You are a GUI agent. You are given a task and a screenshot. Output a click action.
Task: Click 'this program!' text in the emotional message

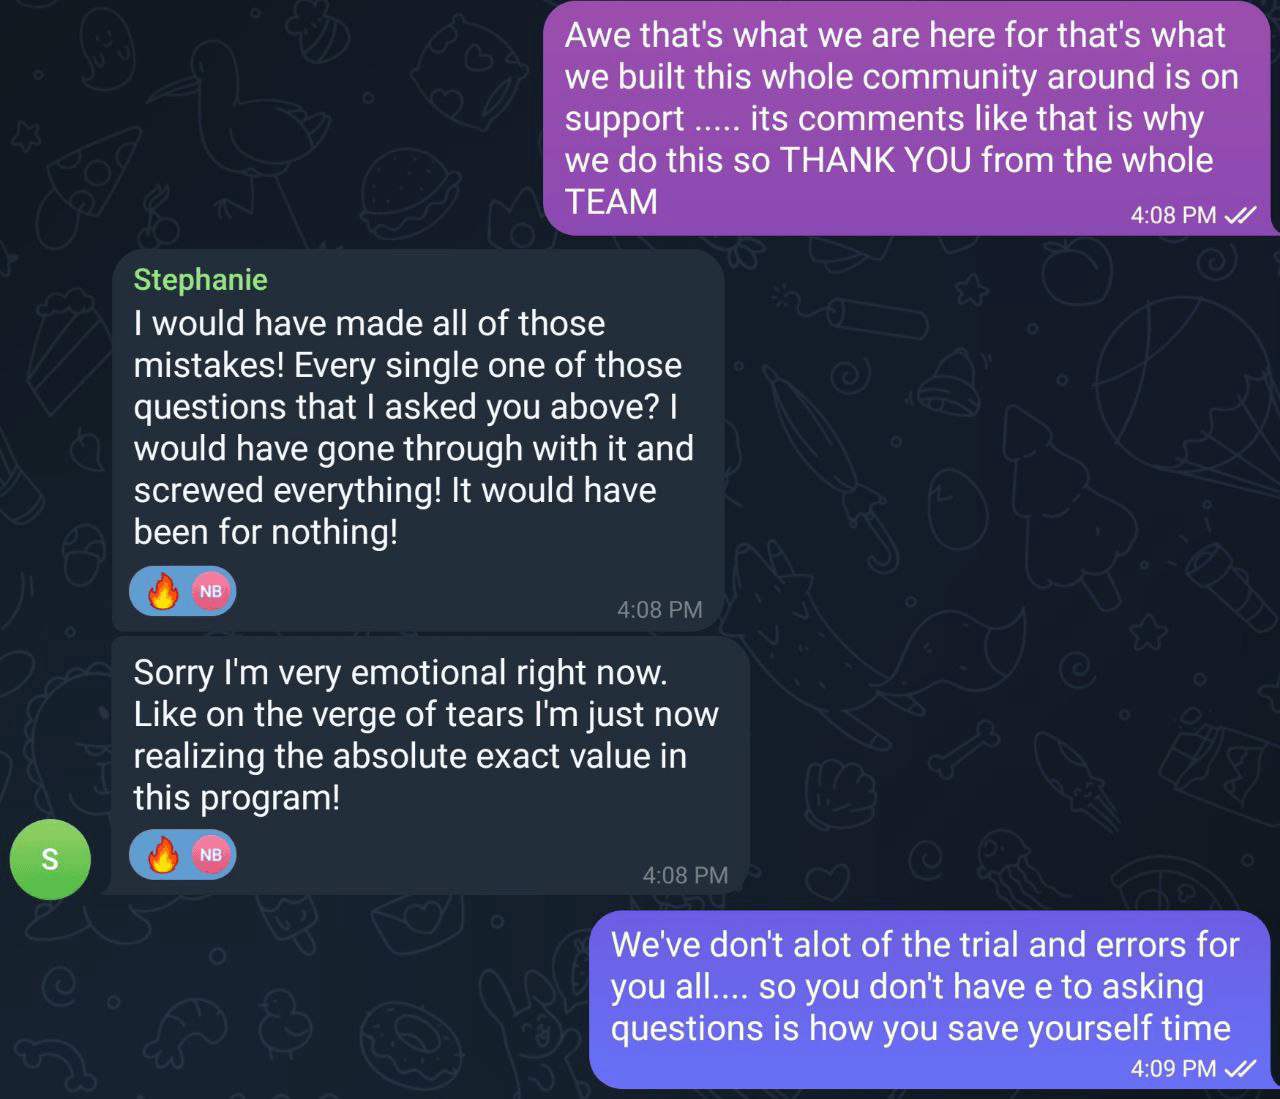(236, 798)
